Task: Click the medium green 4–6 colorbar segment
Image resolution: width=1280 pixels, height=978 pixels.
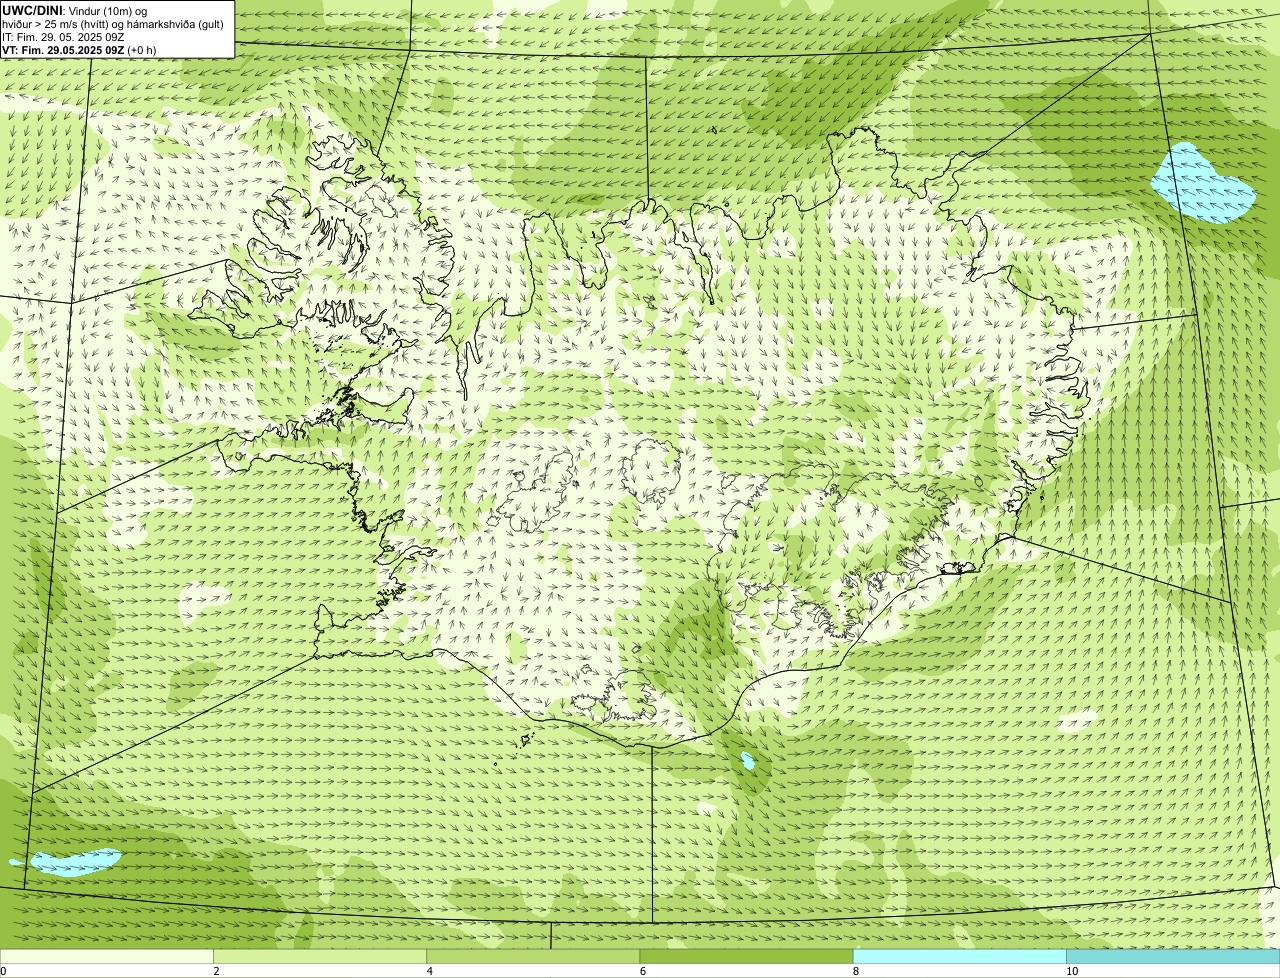Action: coord(533,957)
